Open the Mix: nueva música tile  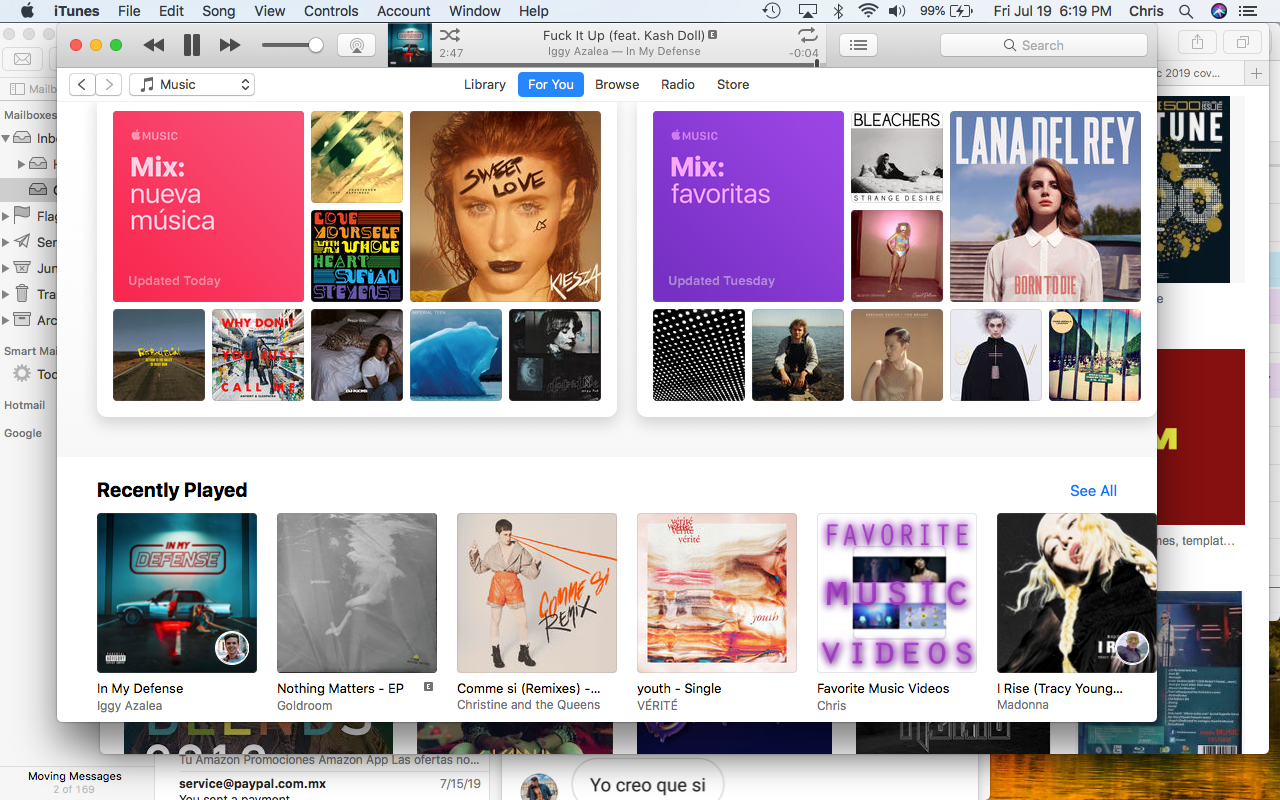208,206
